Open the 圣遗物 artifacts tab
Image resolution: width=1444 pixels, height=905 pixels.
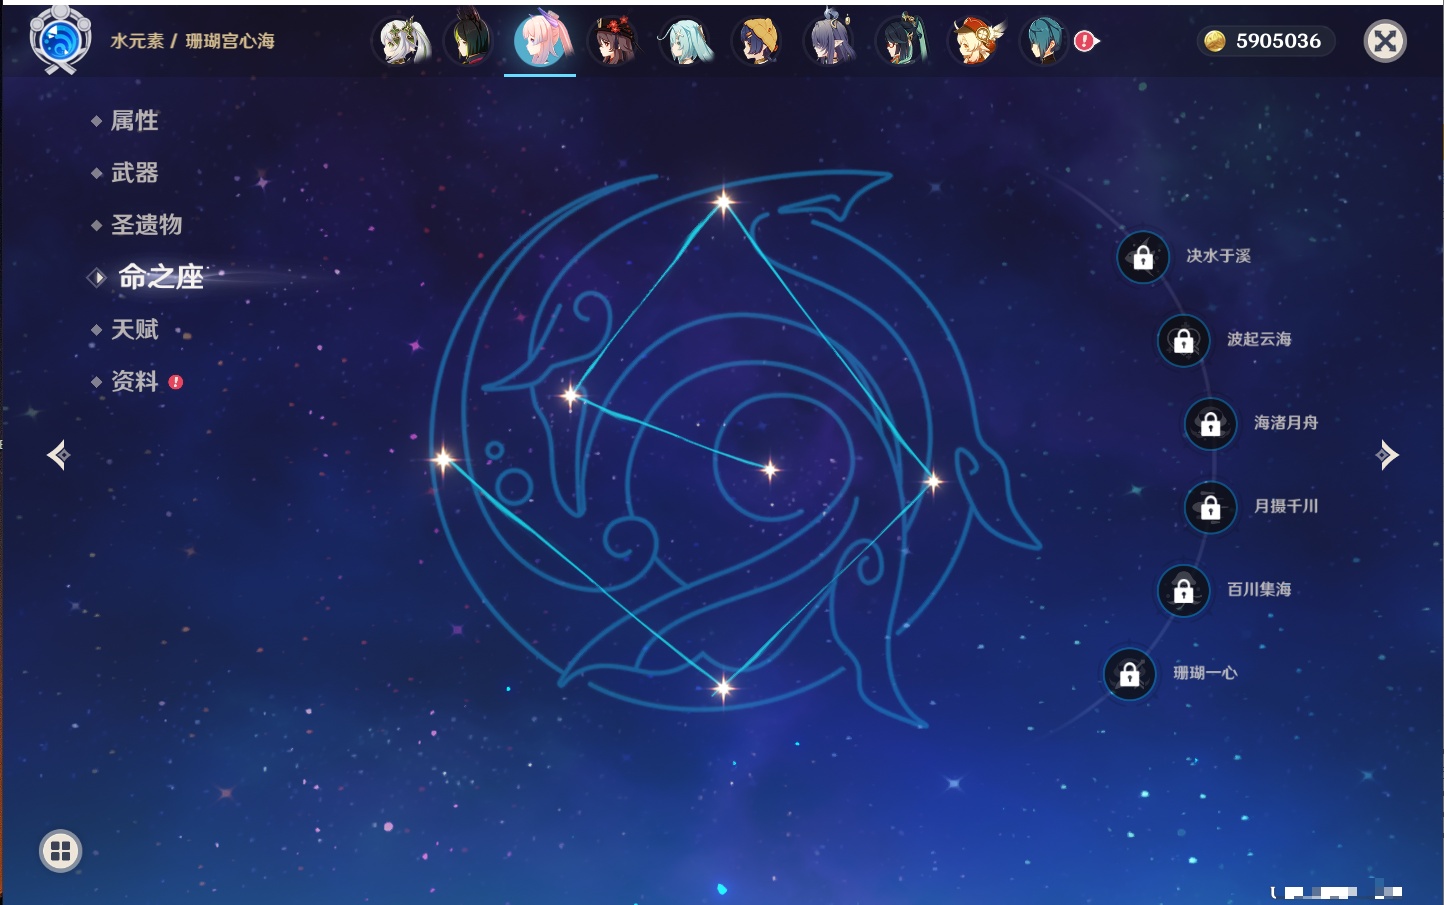click(x=146, y=225)
